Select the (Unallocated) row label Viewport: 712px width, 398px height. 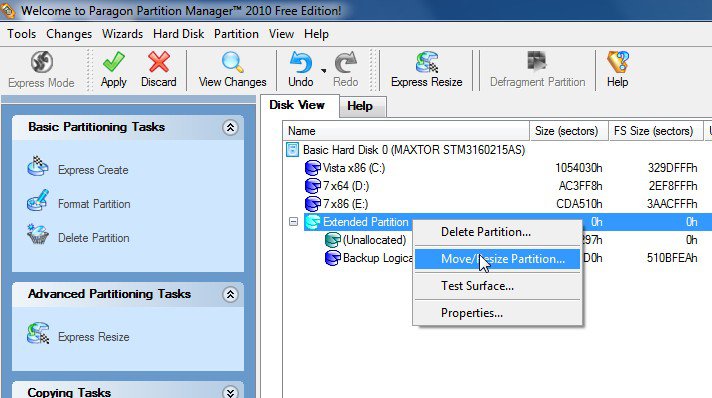(x=375, y=240)
